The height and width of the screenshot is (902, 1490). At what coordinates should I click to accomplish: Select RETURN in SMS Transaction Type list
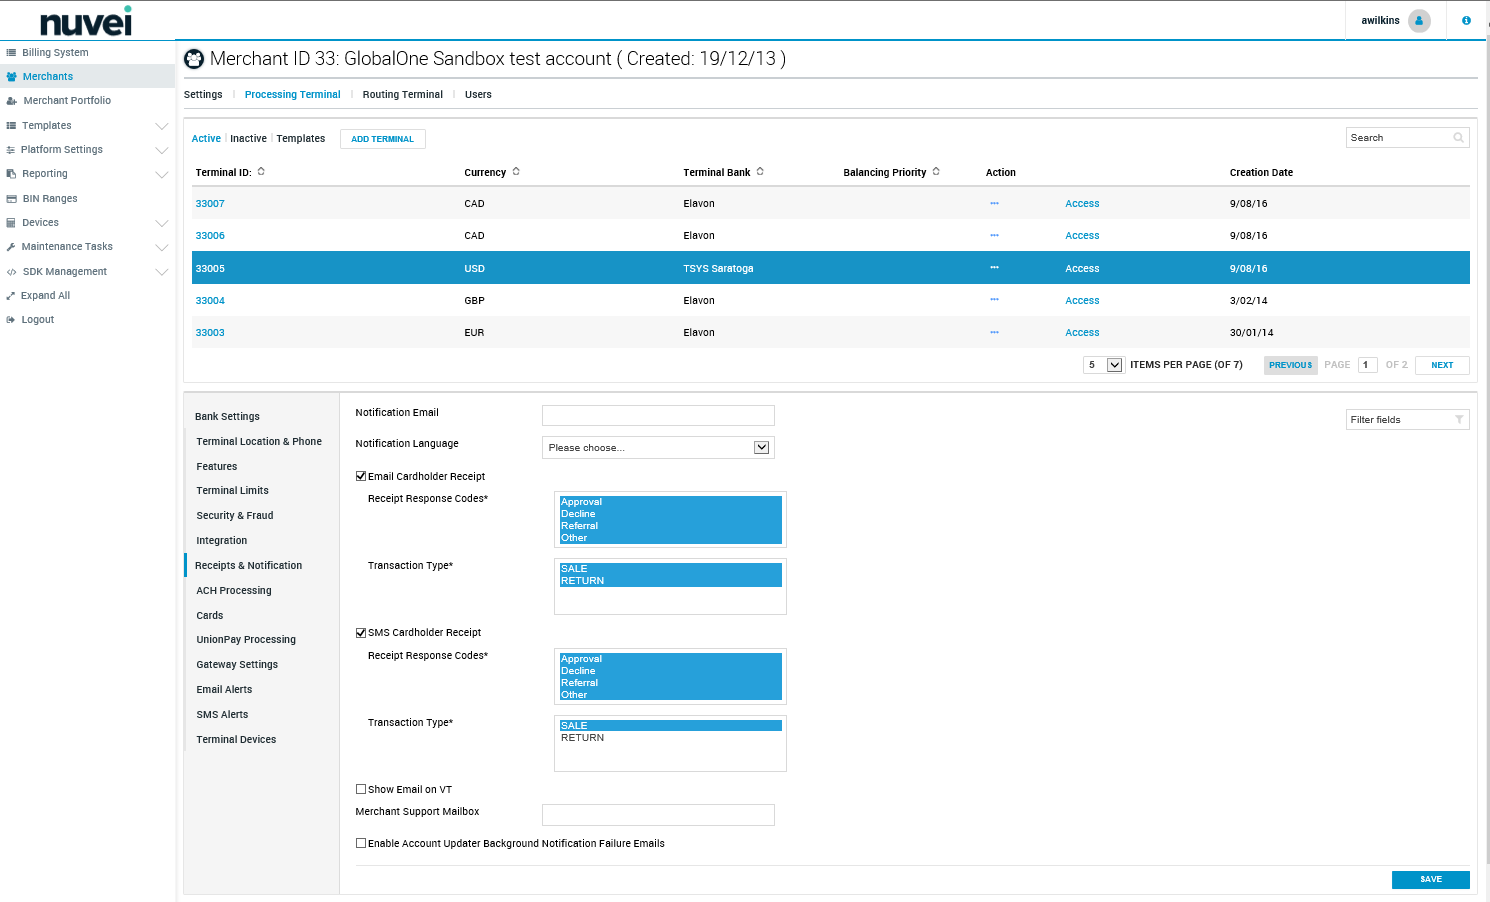pos(583,738)
